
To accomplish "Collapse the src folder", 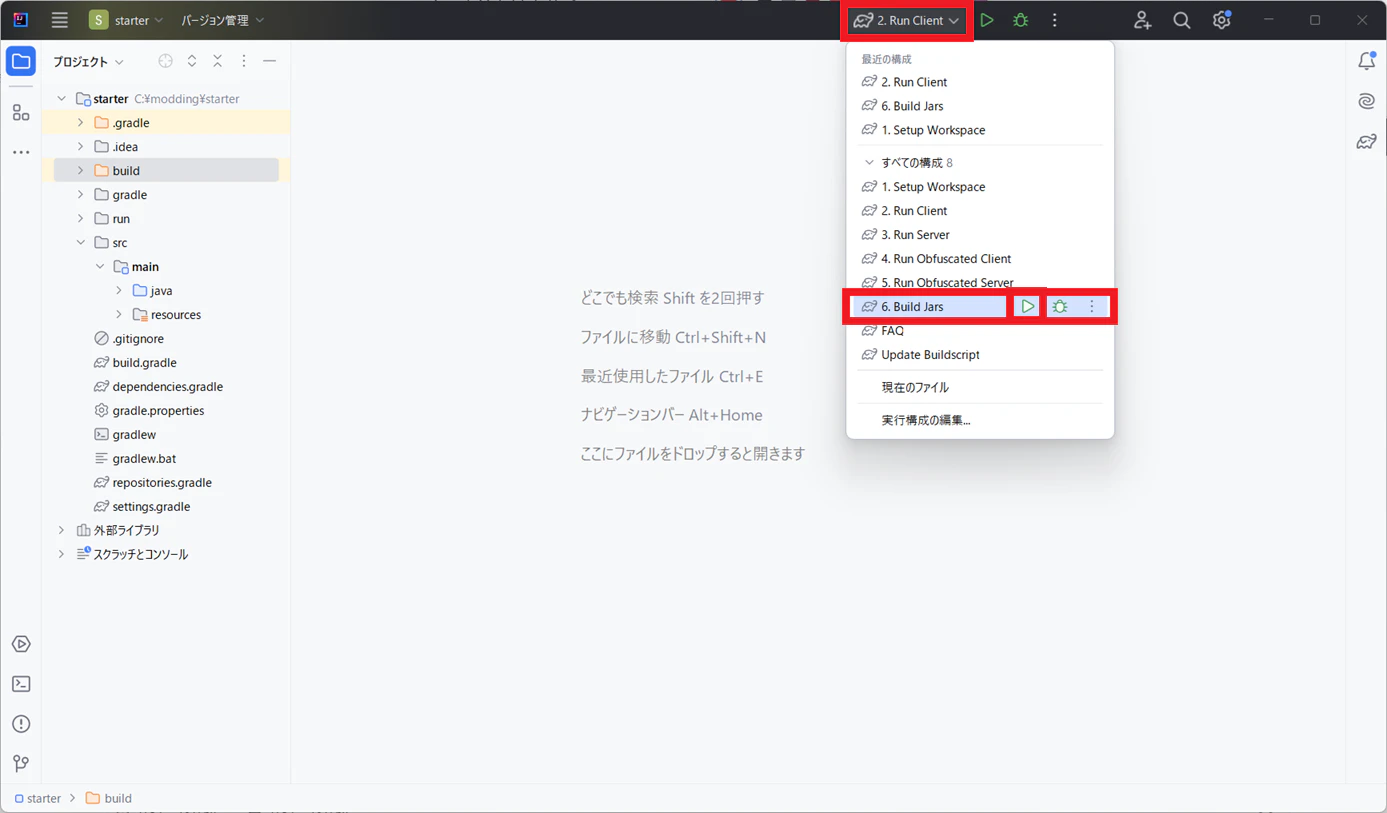I will [x=81, y=243].
